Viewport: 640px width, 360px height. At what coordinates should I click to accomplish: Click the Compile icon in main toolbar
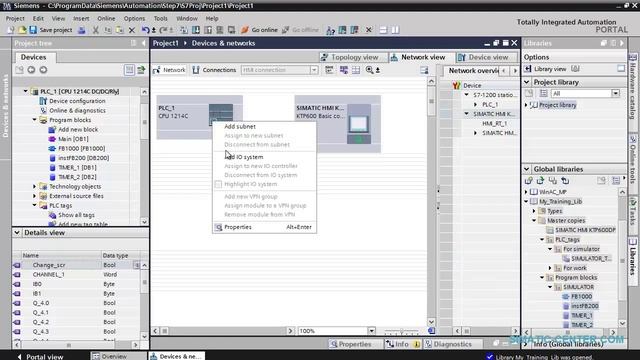[184, 30]
